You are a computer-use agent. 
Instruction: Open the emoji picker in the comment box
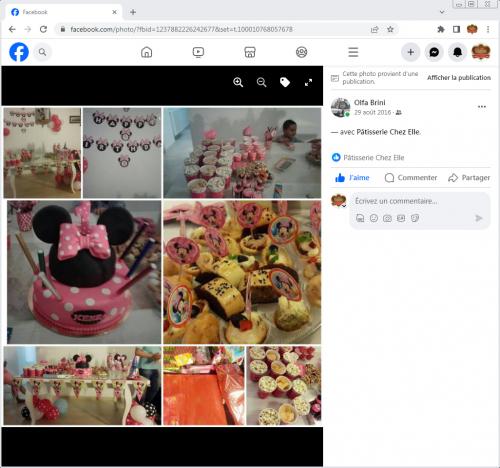point(374,218)
